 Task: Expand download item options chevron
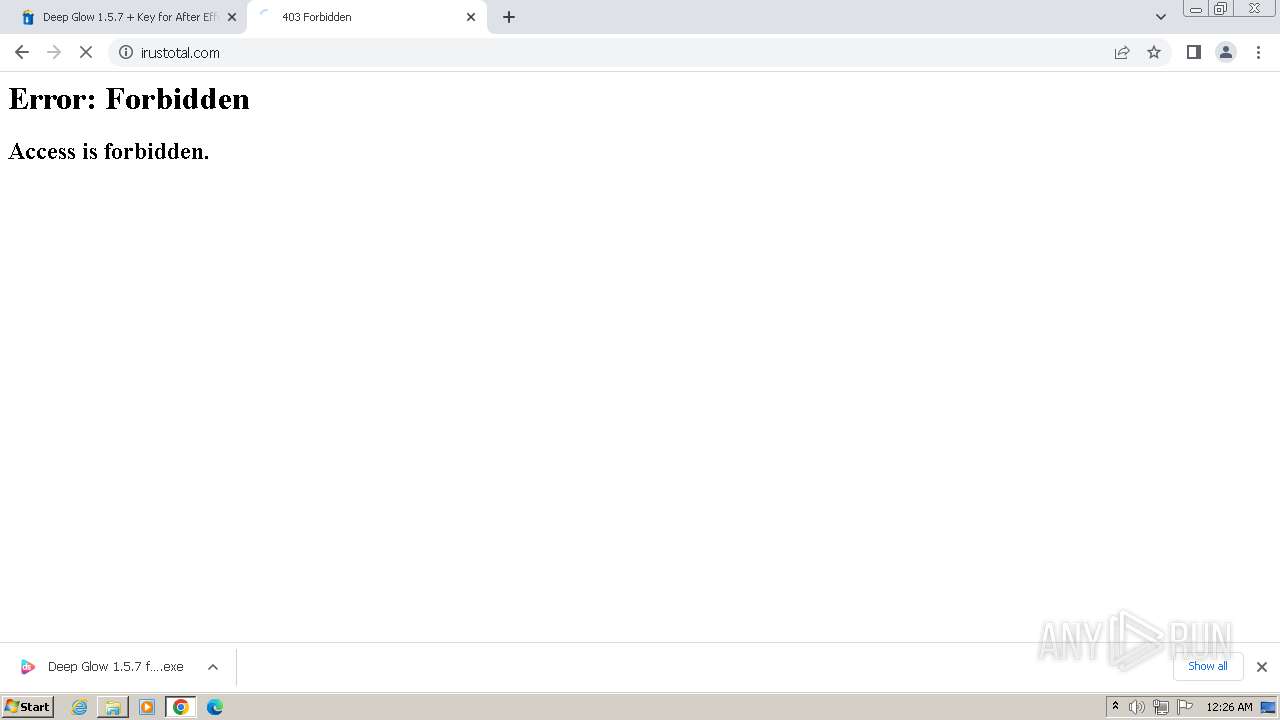coord(212,667)
